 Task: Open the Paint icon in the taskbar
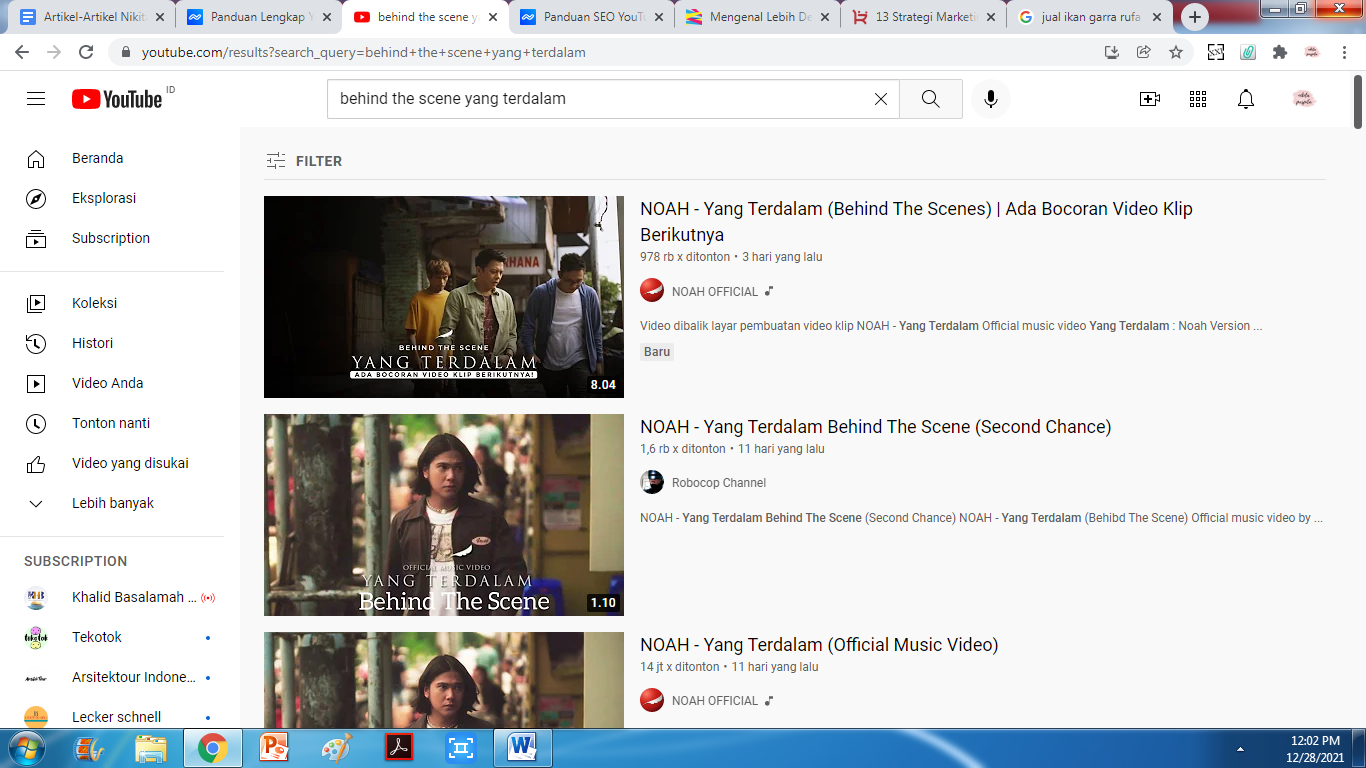coord(336,748)
